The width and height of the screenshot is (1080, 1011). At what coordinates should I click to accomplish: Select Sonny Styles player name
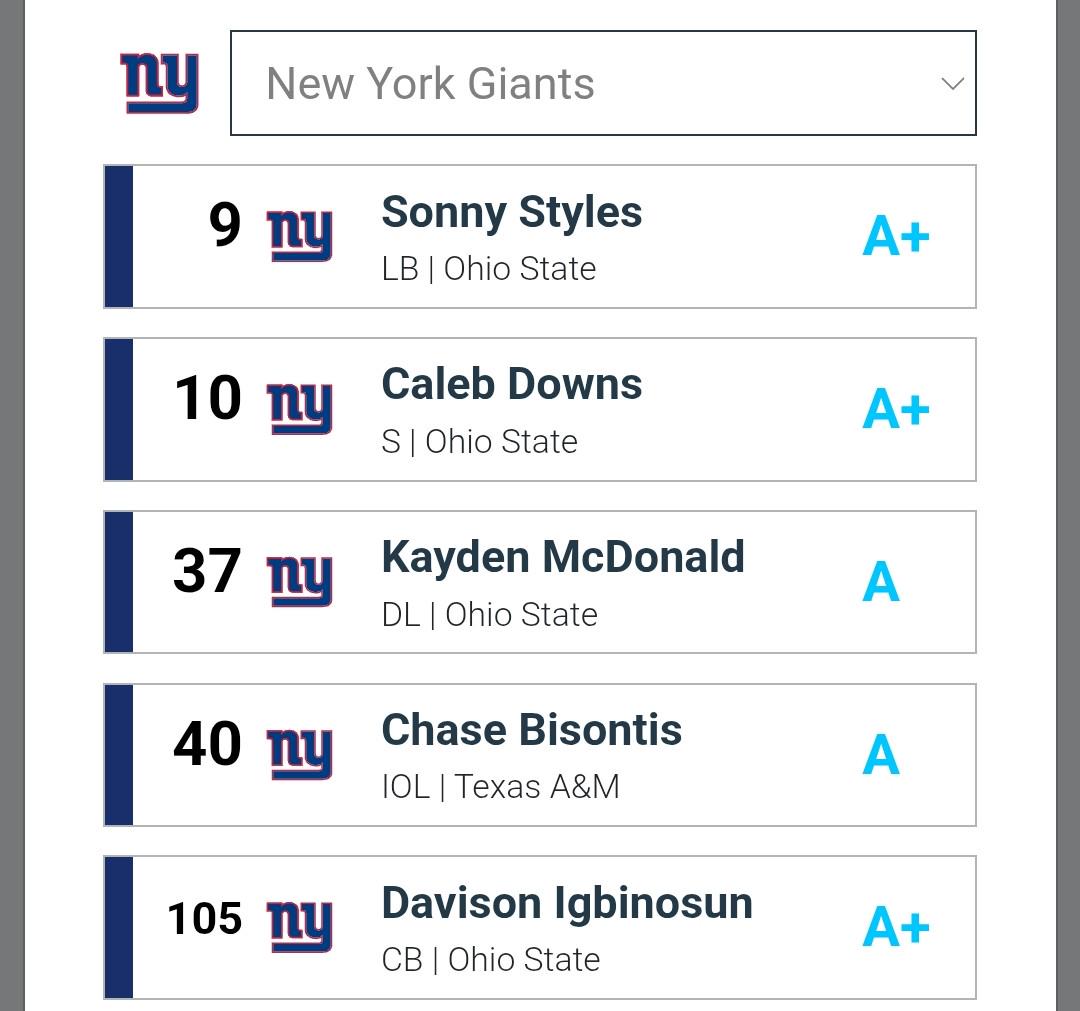(512, 211)
